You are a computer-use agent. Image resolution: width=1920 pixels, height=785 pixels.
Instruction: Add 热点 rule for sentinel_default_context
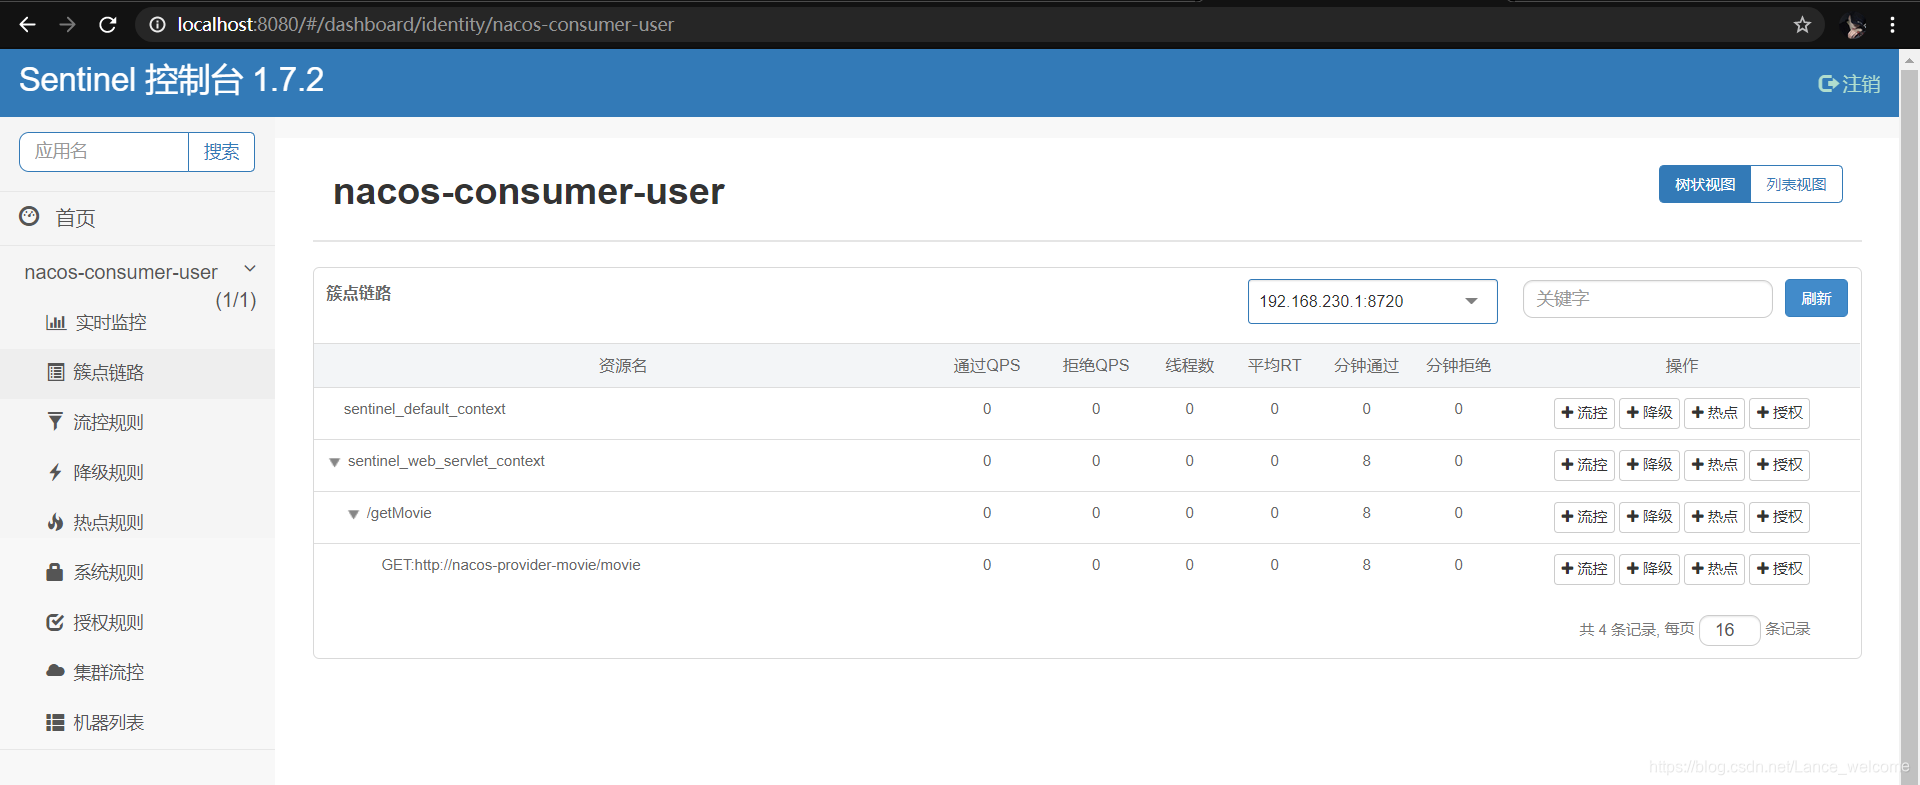pyautogui.click(x=1714, y=413)
